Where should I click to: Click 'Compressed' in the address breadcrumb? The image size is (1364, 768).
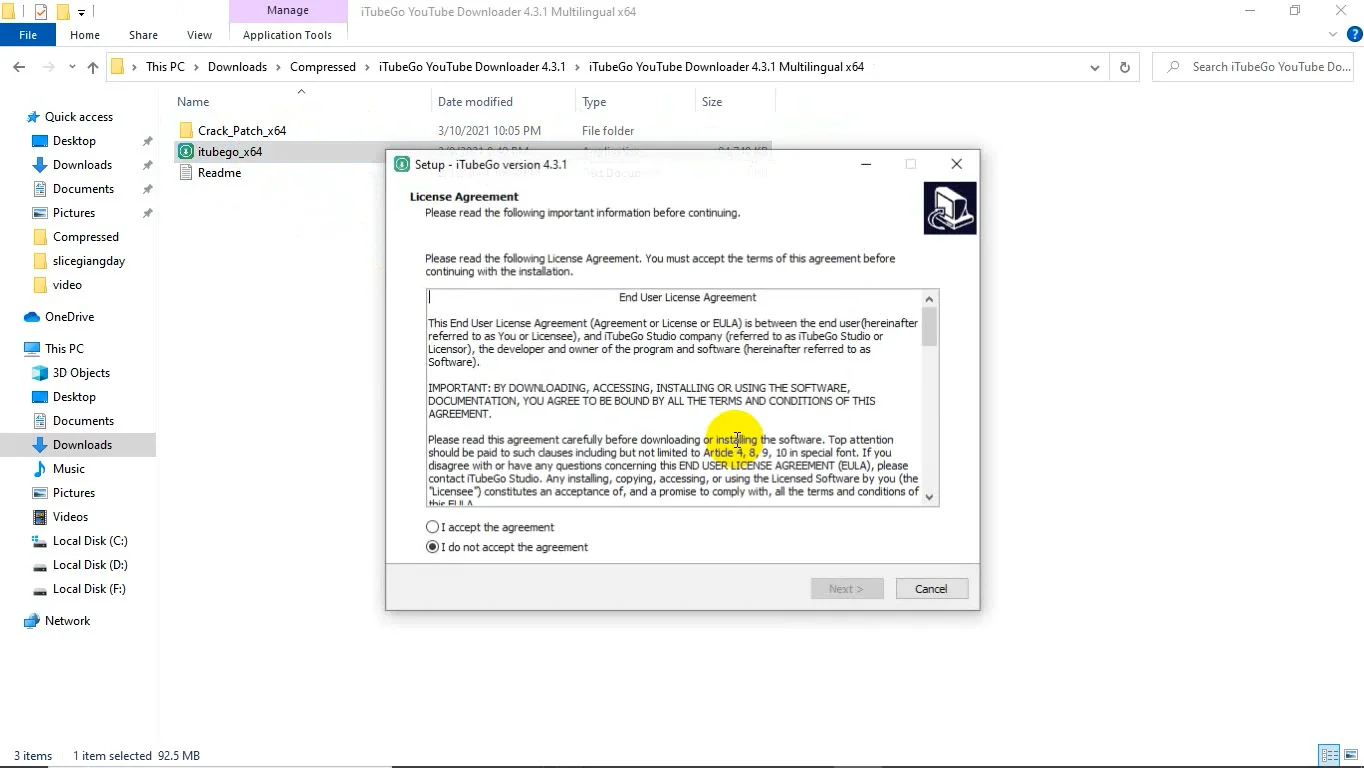click(322, 67)
